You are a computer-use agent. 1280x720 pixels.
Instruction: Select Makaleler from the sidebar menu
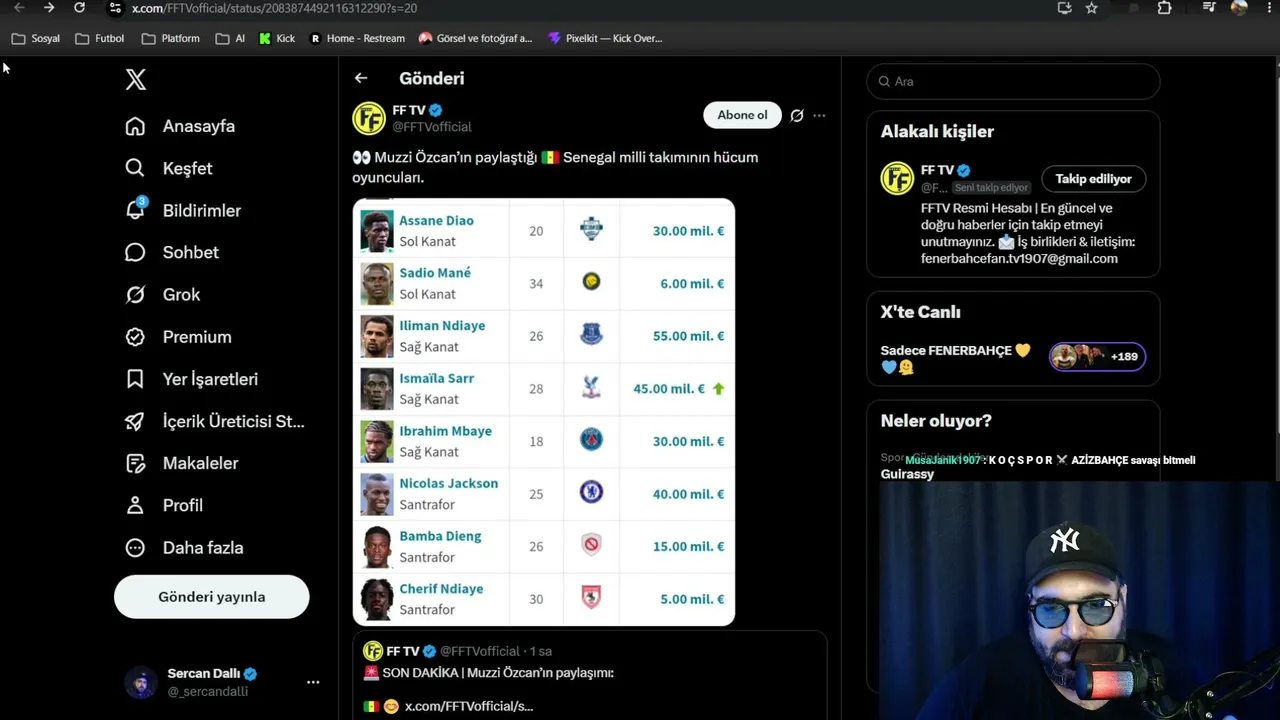pos(200,463)
